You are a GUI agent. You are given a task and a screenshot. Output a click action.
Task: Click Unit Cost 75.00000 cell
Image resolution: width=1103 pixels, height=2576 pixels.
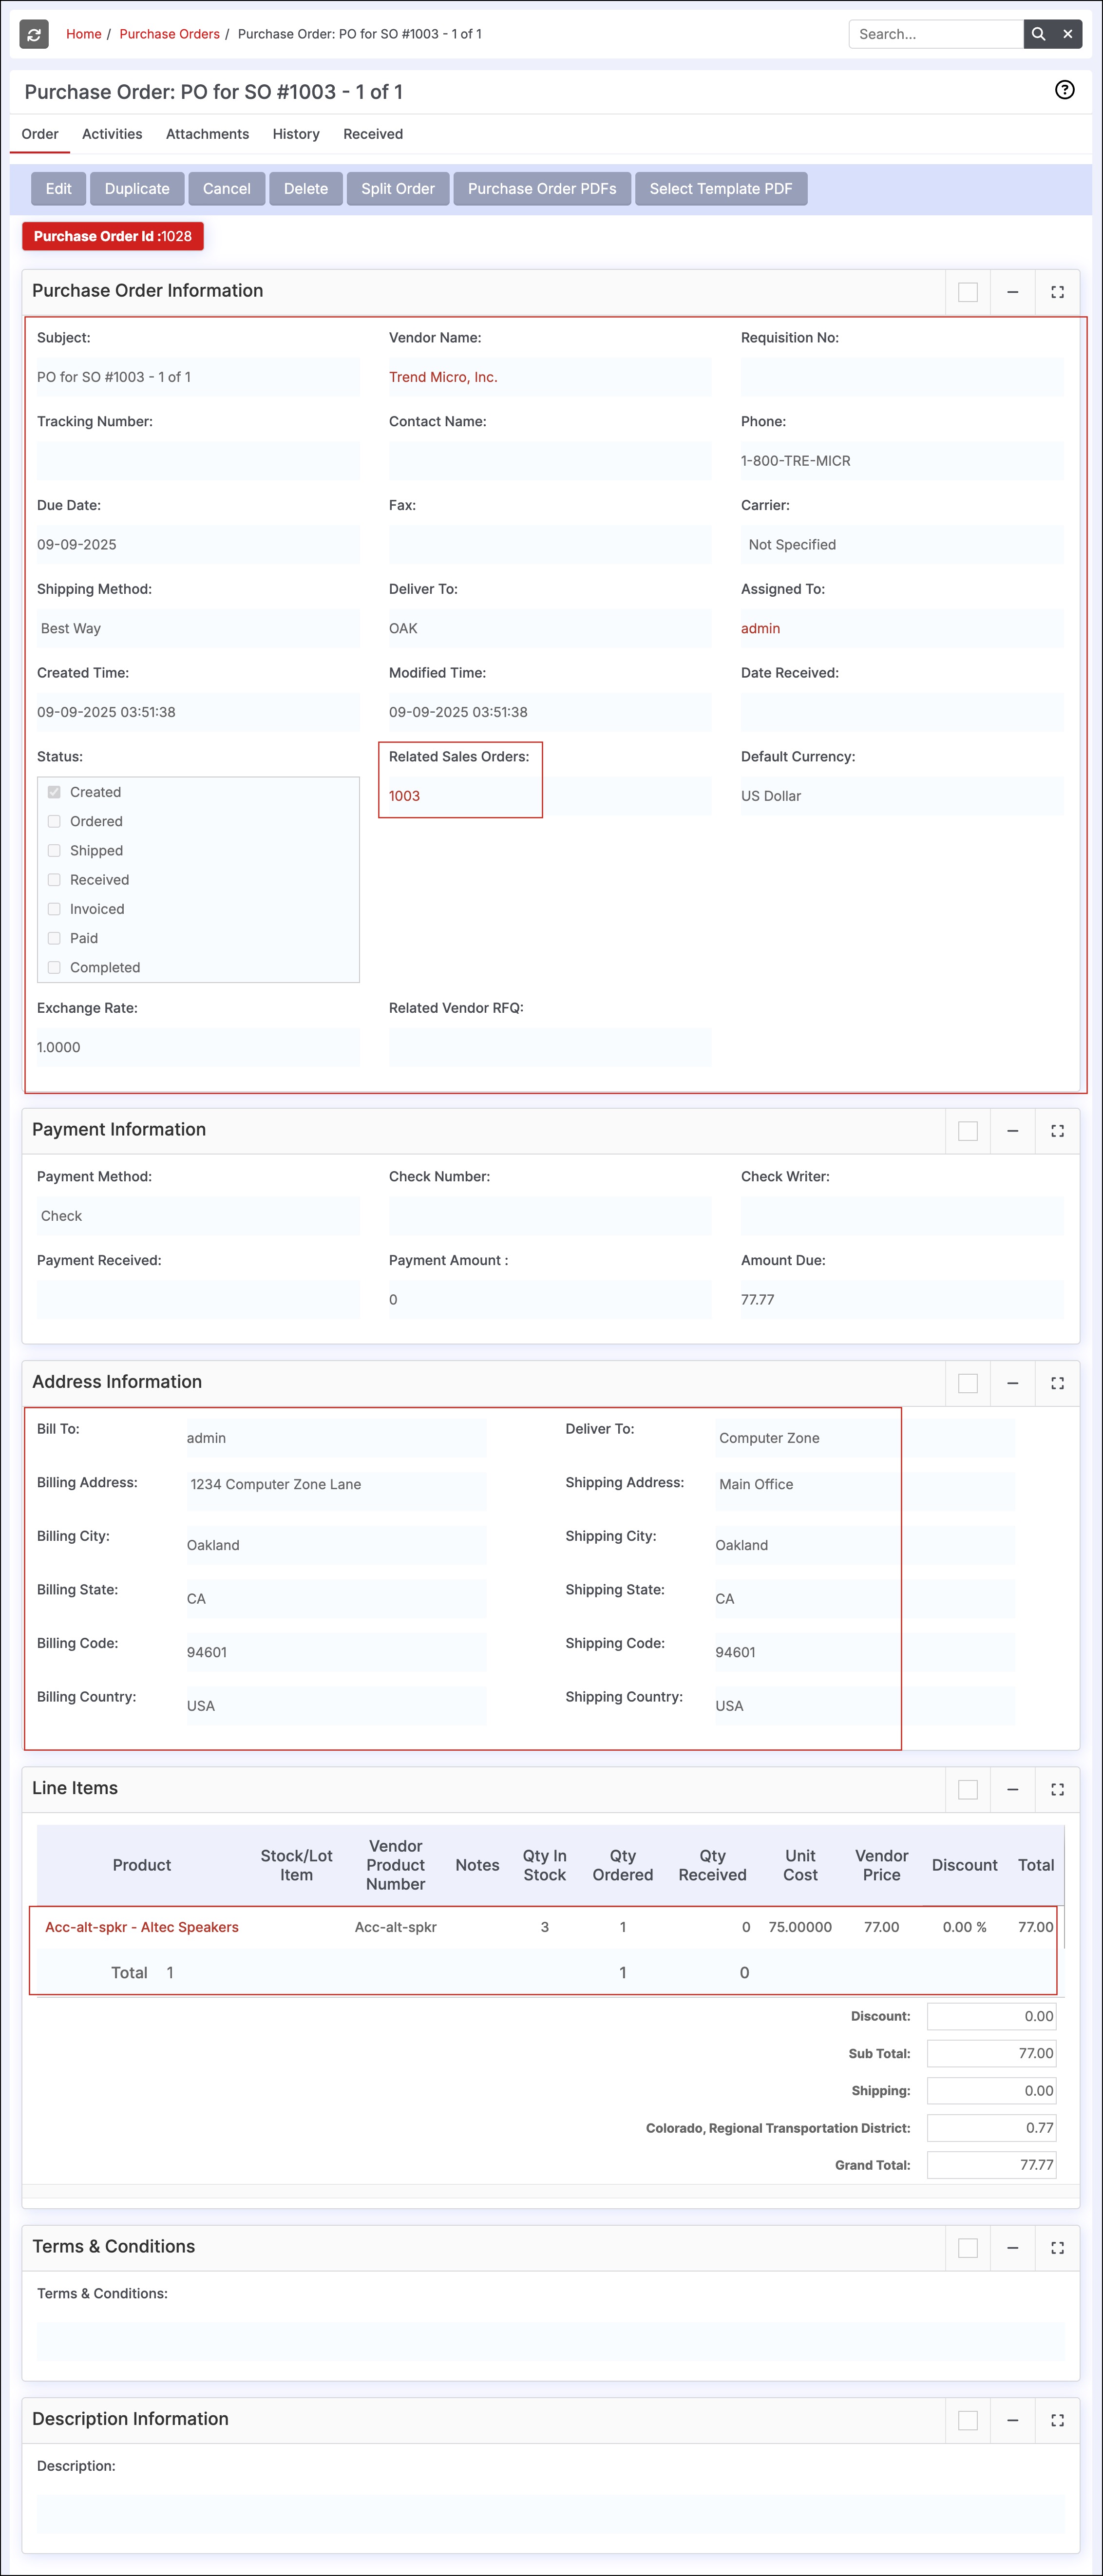tap(800, 1927)
